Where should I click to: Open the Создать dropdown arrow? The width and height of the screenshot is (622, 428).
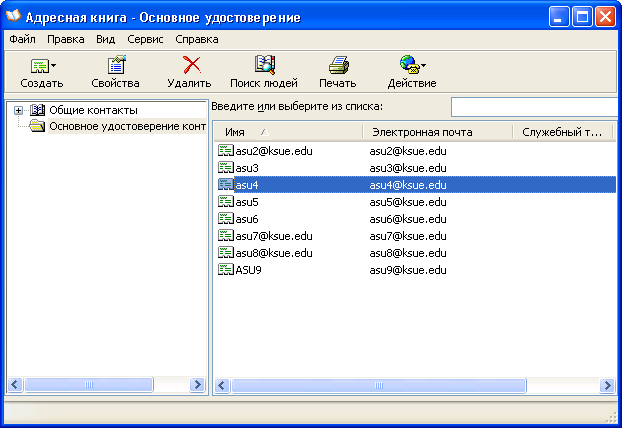[54, 65]
